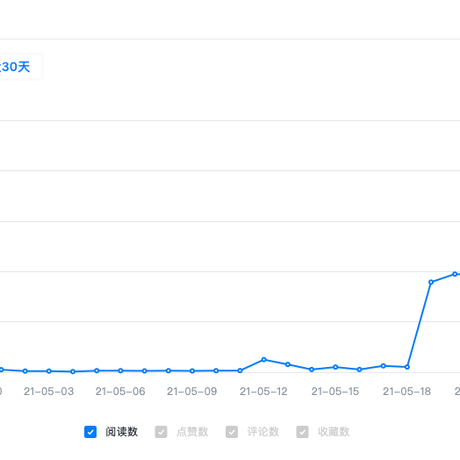Click the 21-05-12 x-axis date label

click(x=263, y=391)
